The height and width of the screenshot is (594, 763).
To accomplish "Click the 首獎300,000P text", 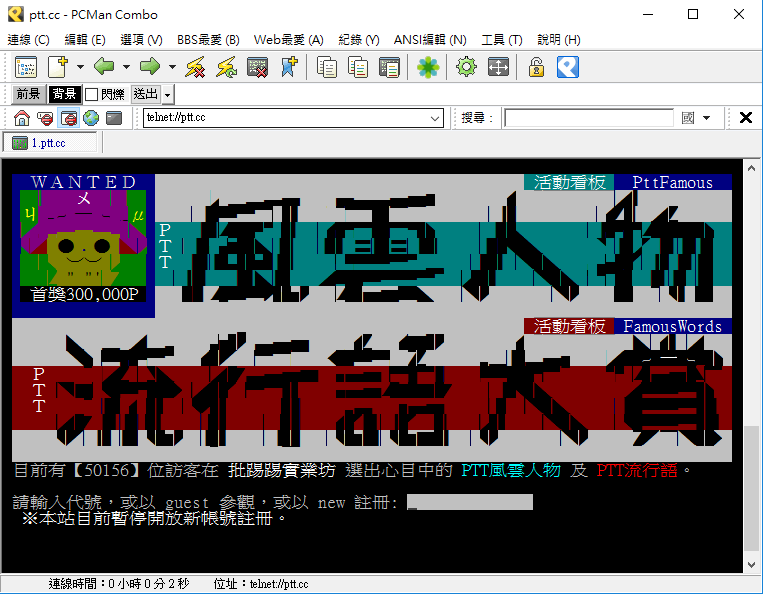I will pyautogui.click(x=85, y=294).
